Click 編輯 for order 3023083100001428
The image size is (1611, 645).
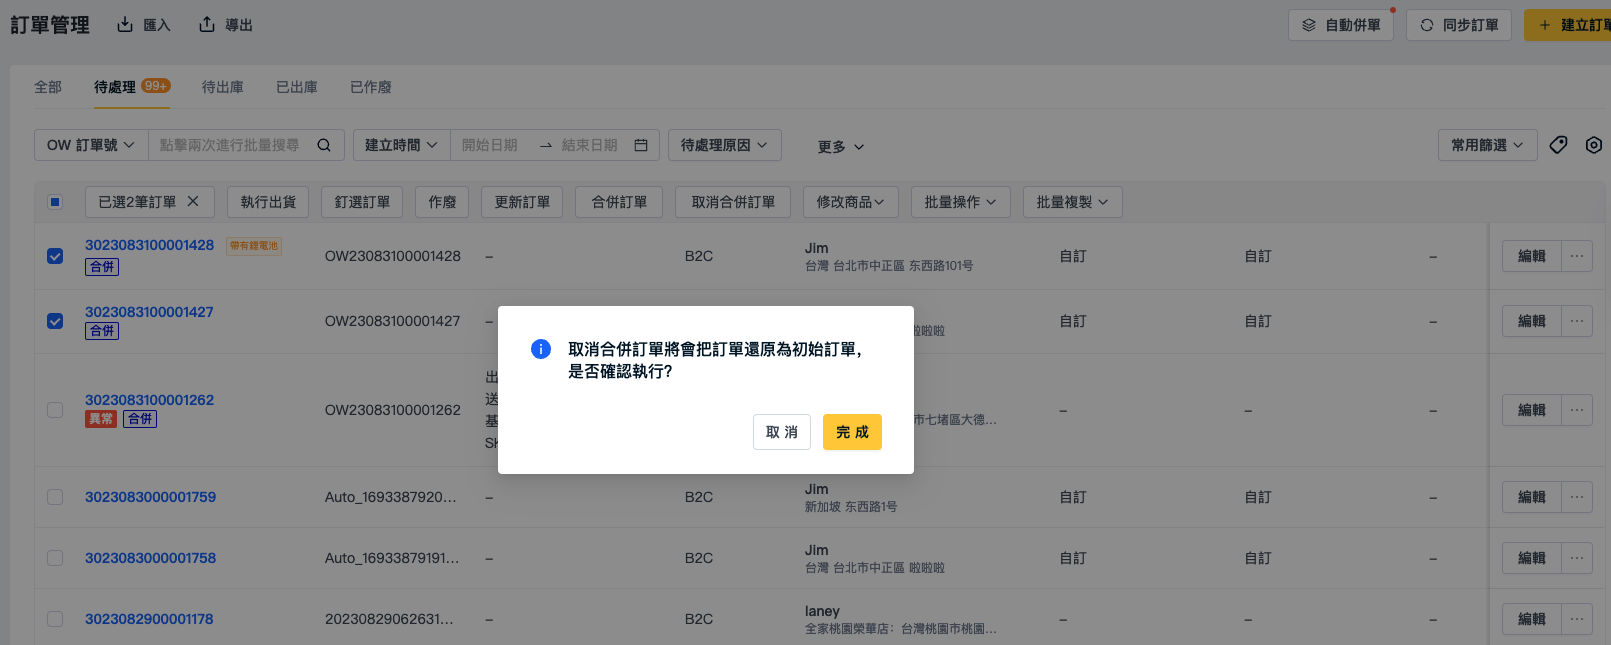(x=1532, y=256)
